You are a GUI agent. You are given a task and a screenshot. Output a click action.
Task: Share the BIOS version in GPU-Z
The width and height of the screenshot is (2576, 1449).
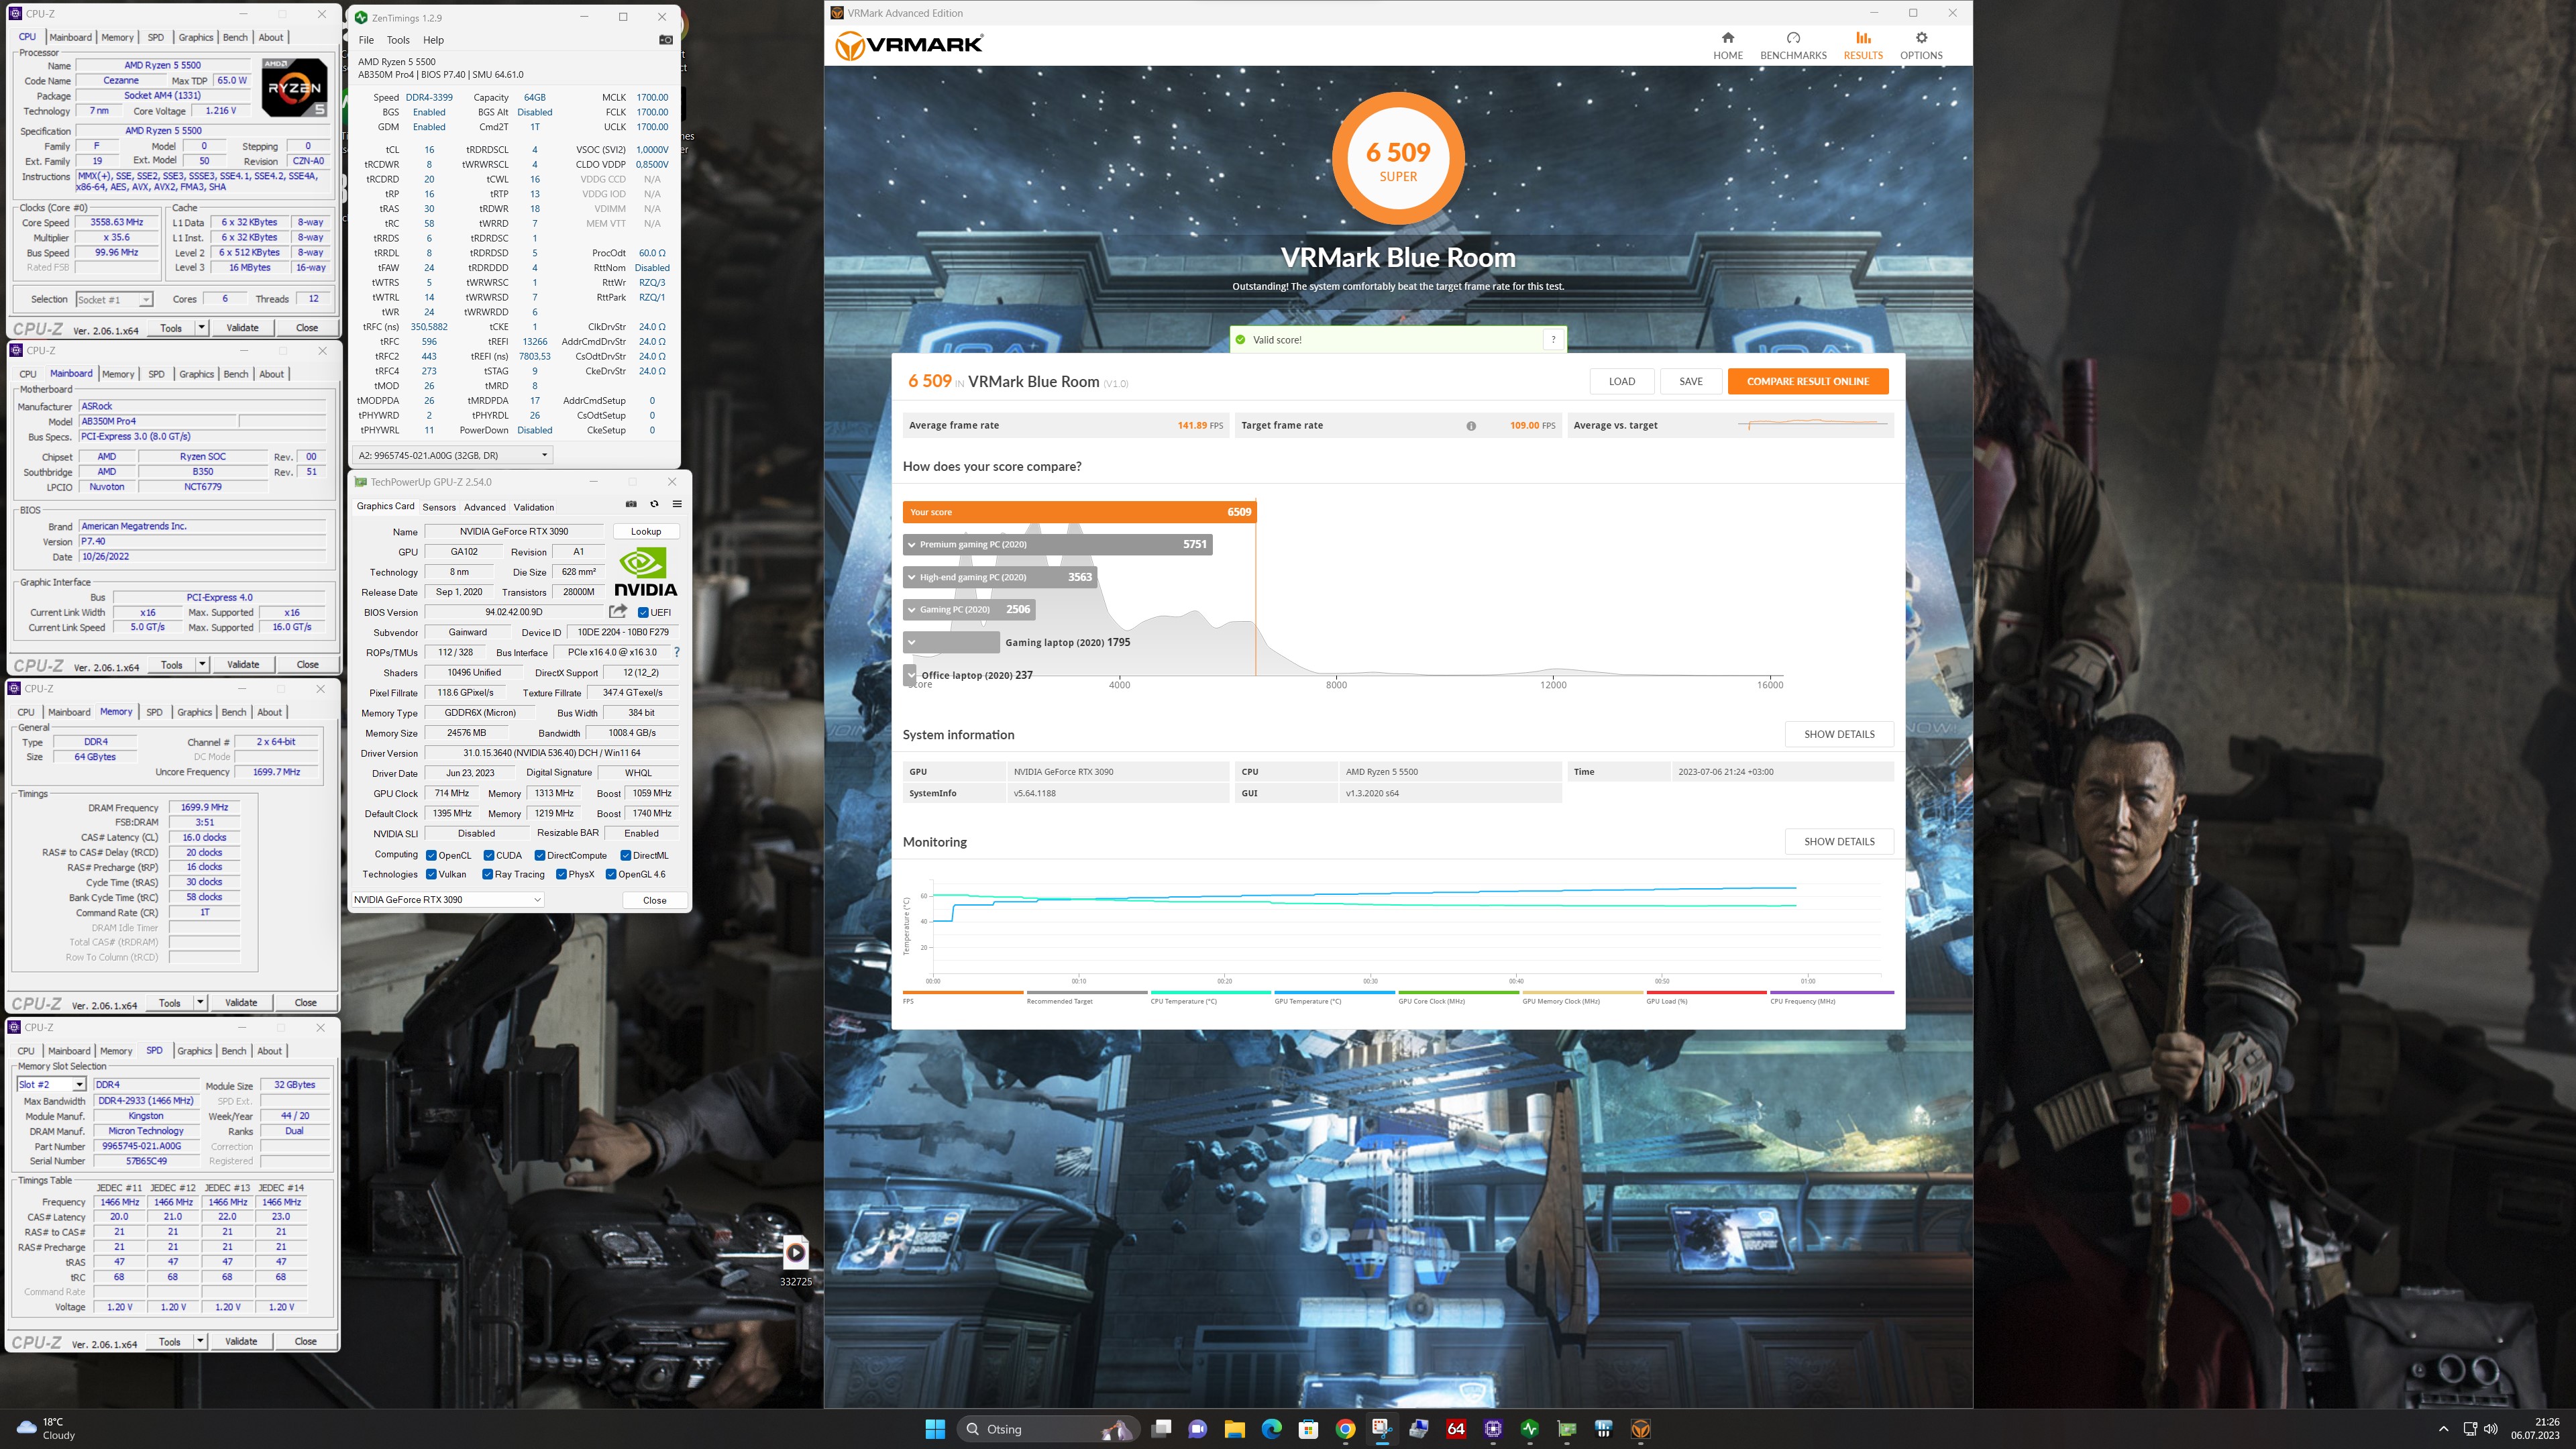click(618, 611)
